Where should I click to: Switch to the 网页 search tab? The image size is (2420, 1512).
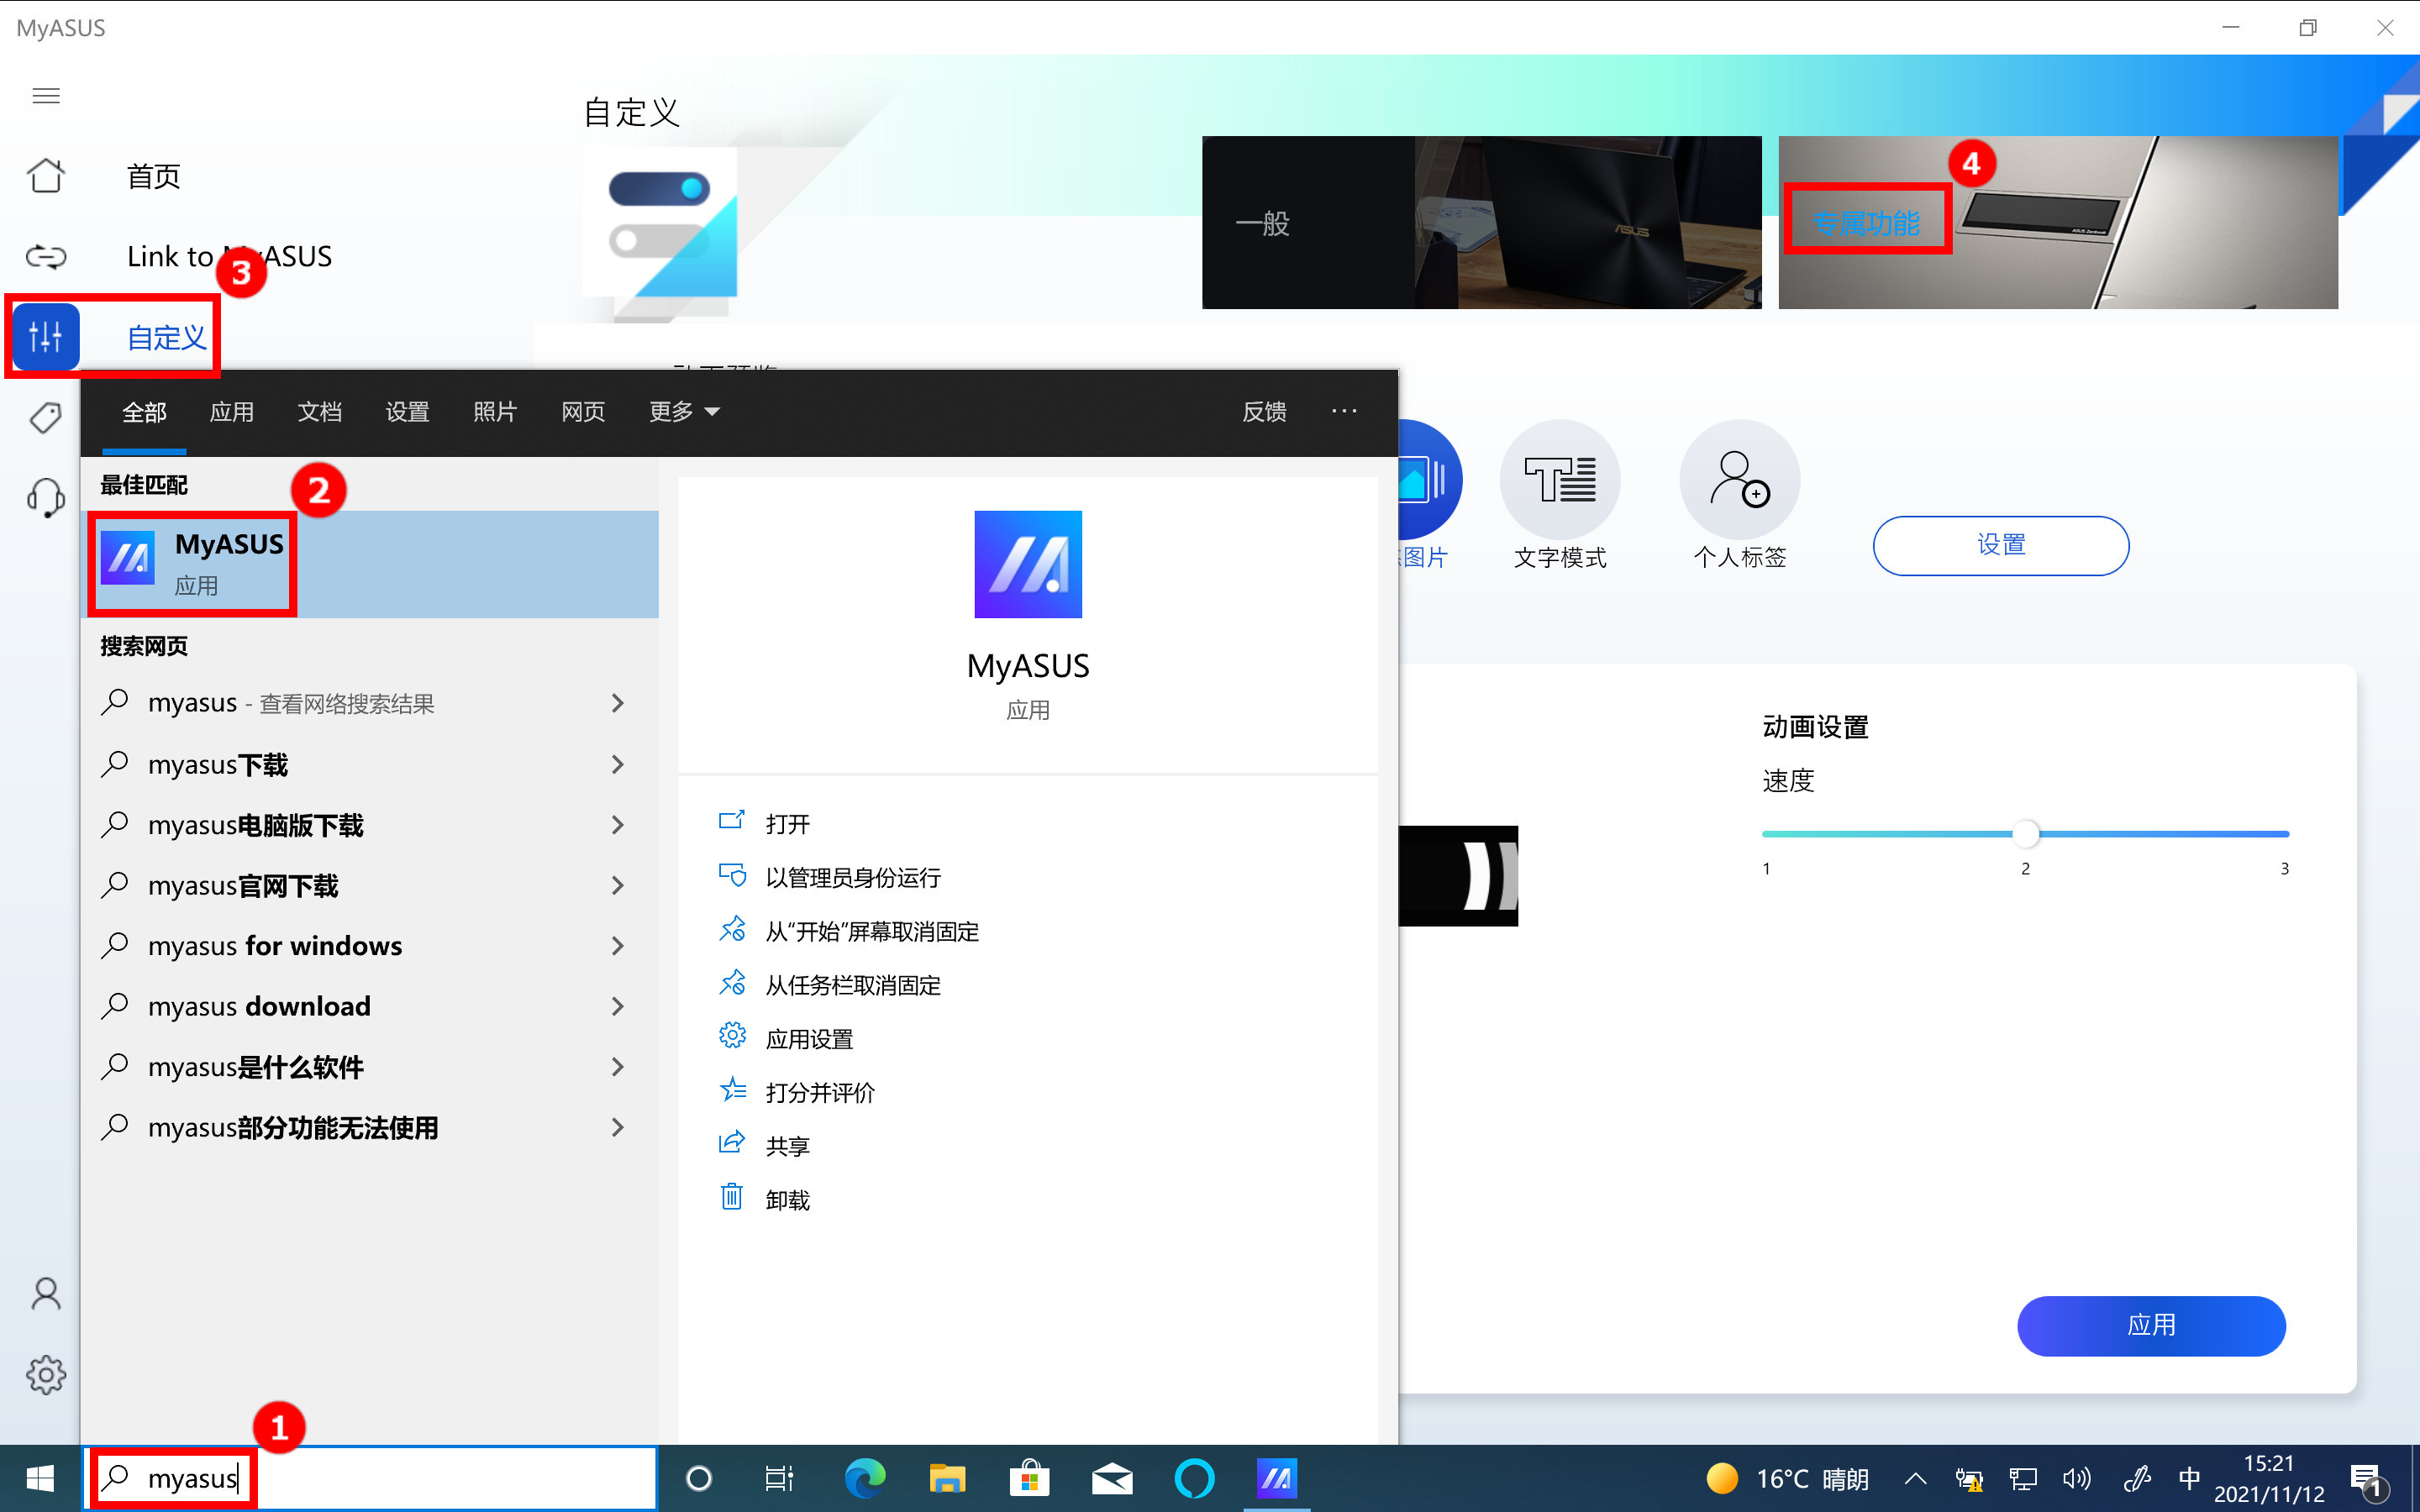pyautogui.click(x=583, y=412)
